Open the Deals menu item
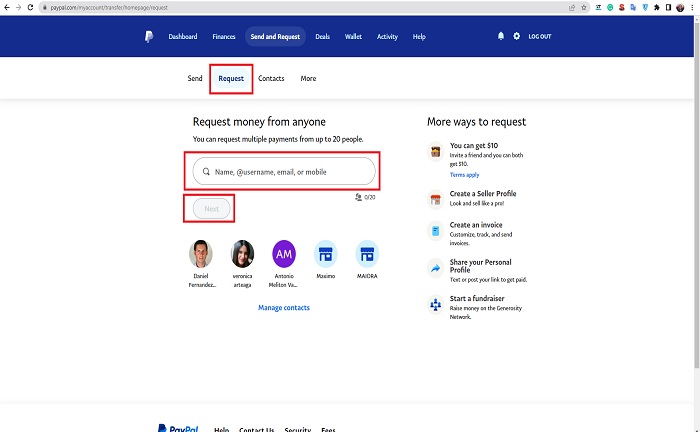Screen dimensions: 700x432 pos(322,37)
